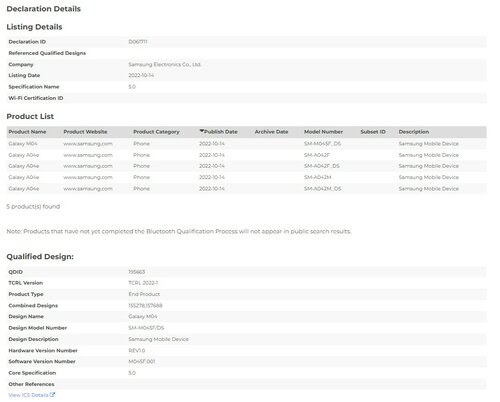Open www.samsung.com link in Galaxy M04 row

pos(88,144)
